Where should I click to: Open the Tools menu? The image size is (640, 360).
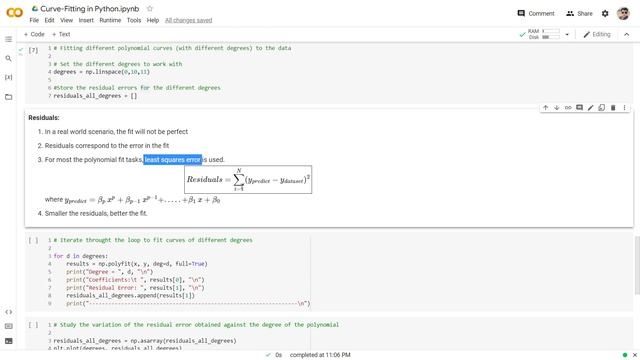point(134,20)
